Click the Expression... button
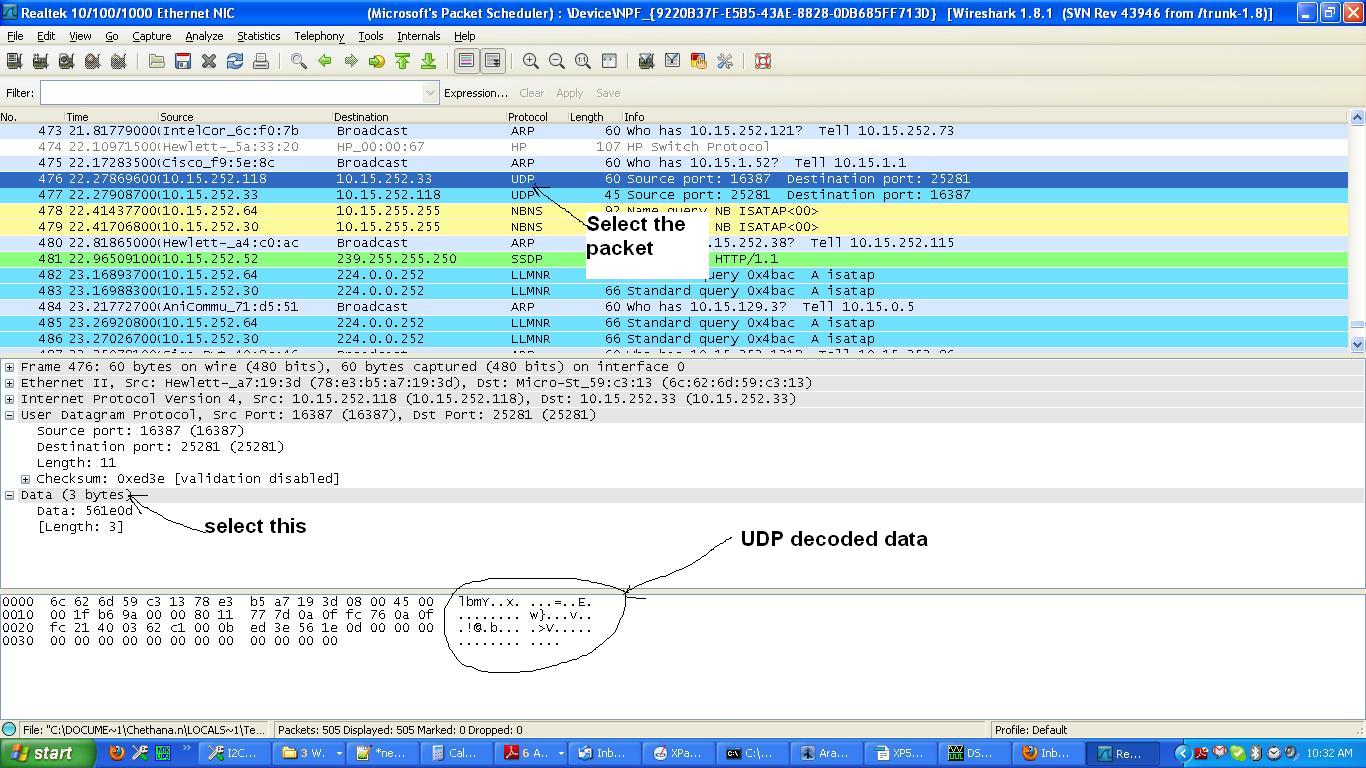 (476, 93)
